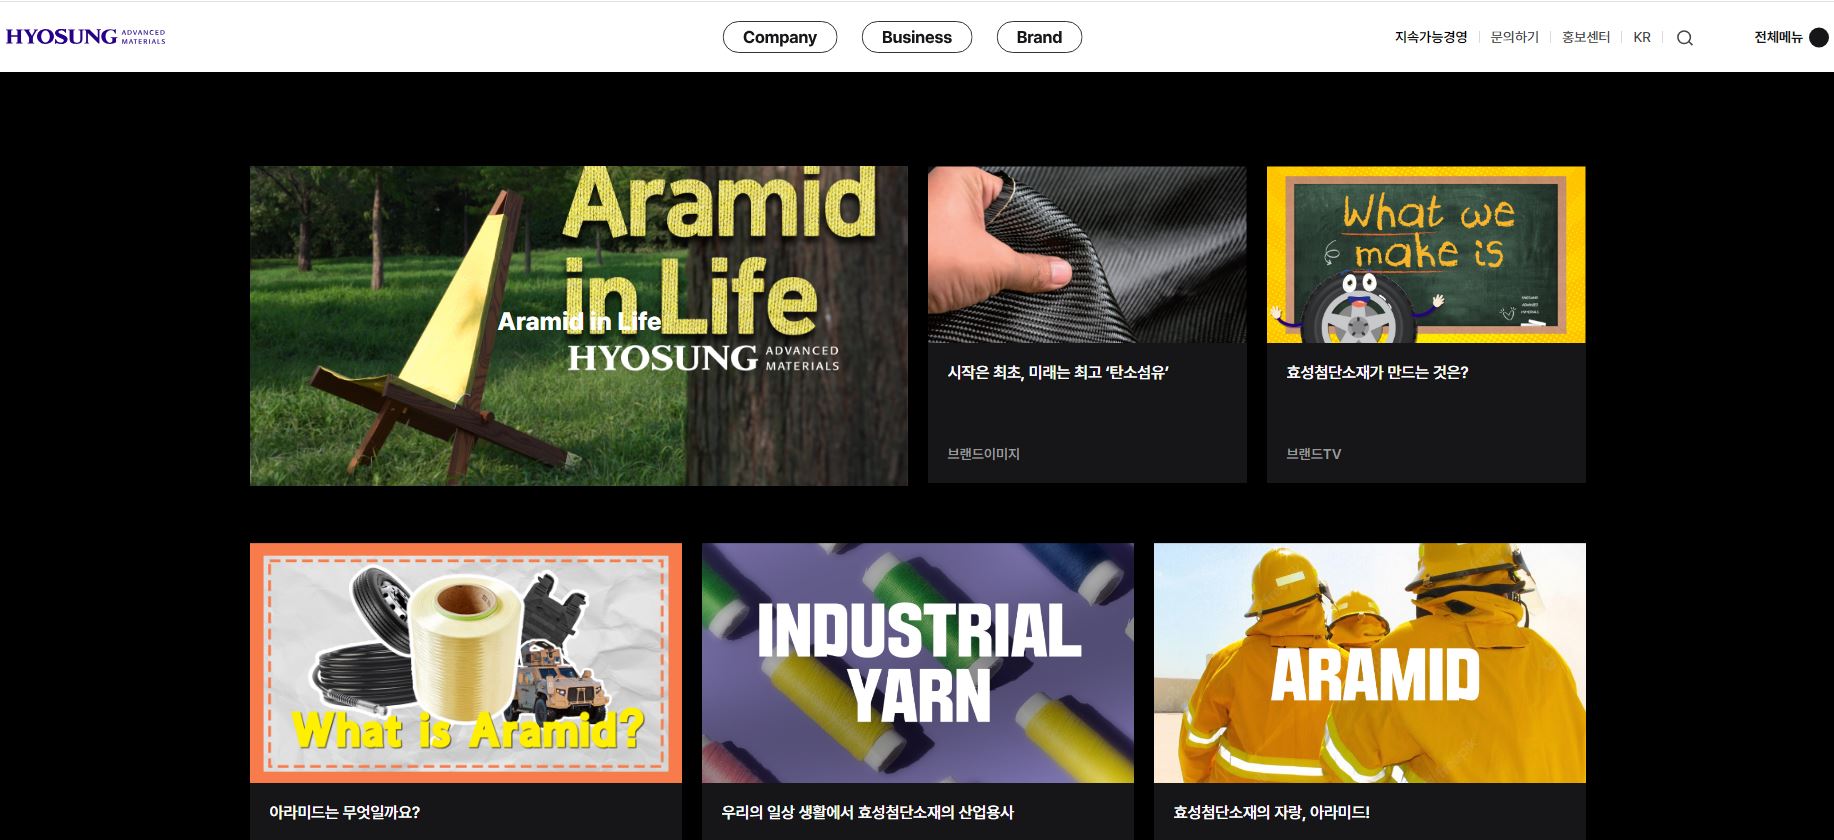Open the search magnifier icon
Screen dimensions: 1834x840
click(1685, 38)
